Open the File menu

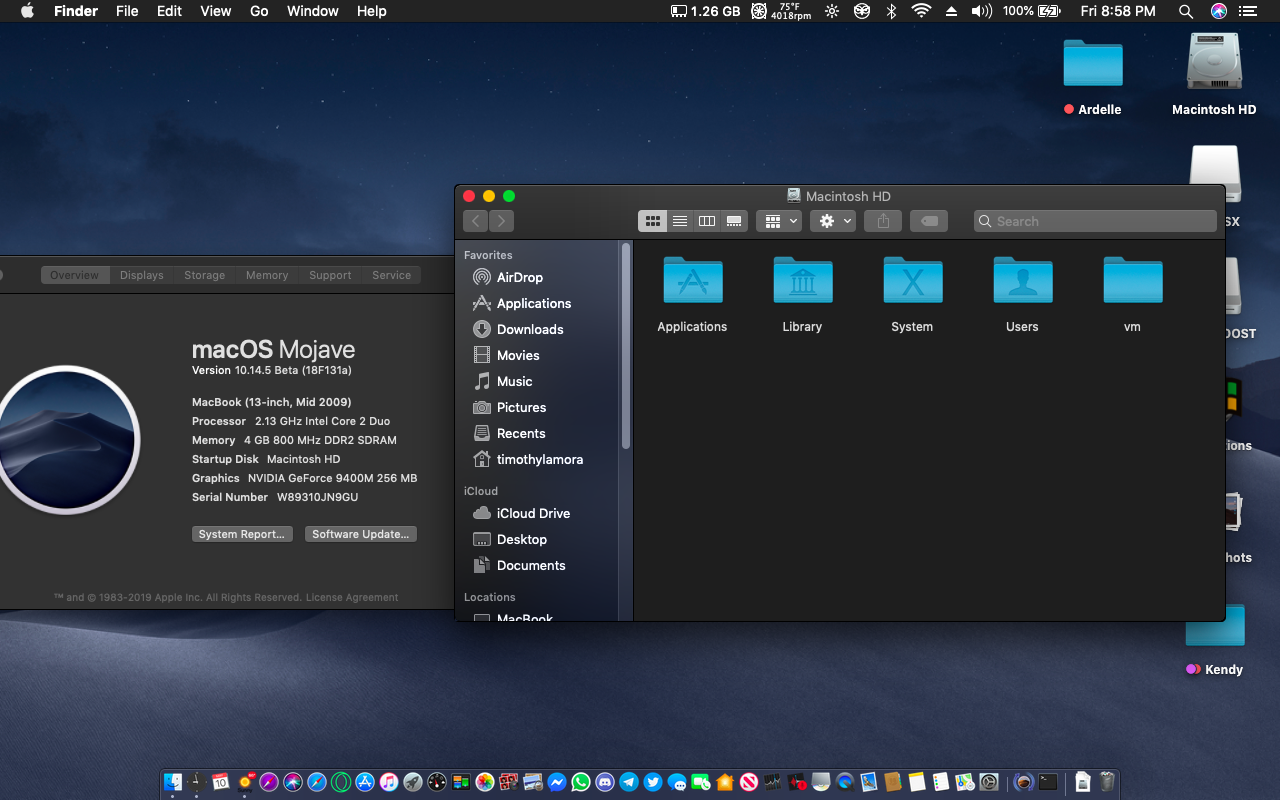[127, 11]
